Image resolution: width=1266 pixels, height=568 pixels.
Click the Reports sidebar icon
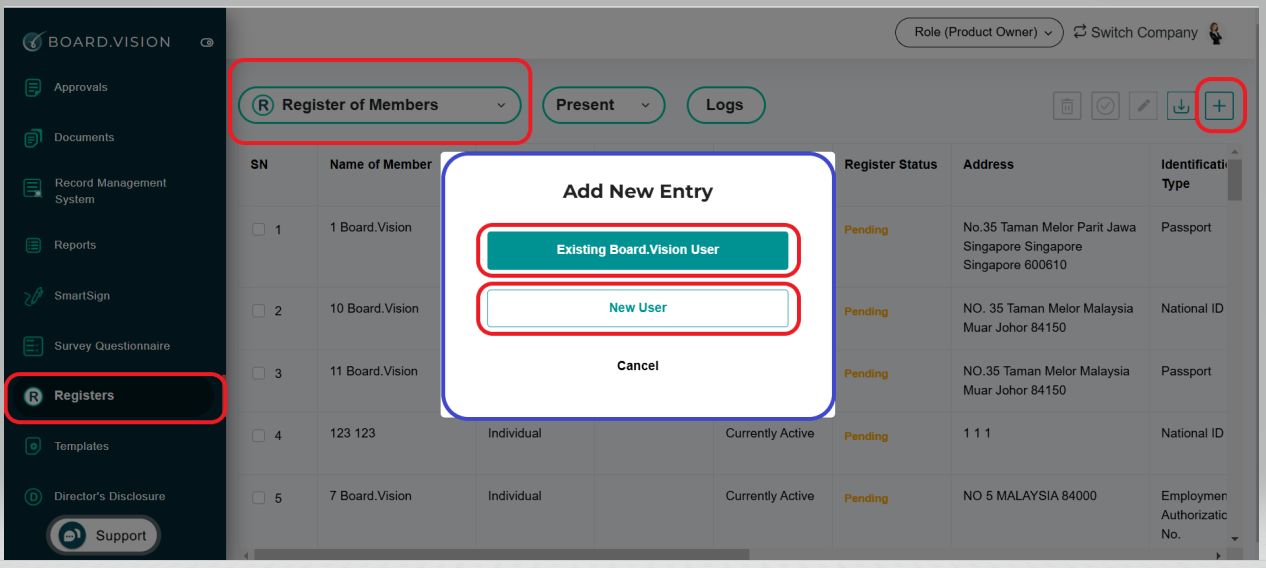(x=33, y=245)
